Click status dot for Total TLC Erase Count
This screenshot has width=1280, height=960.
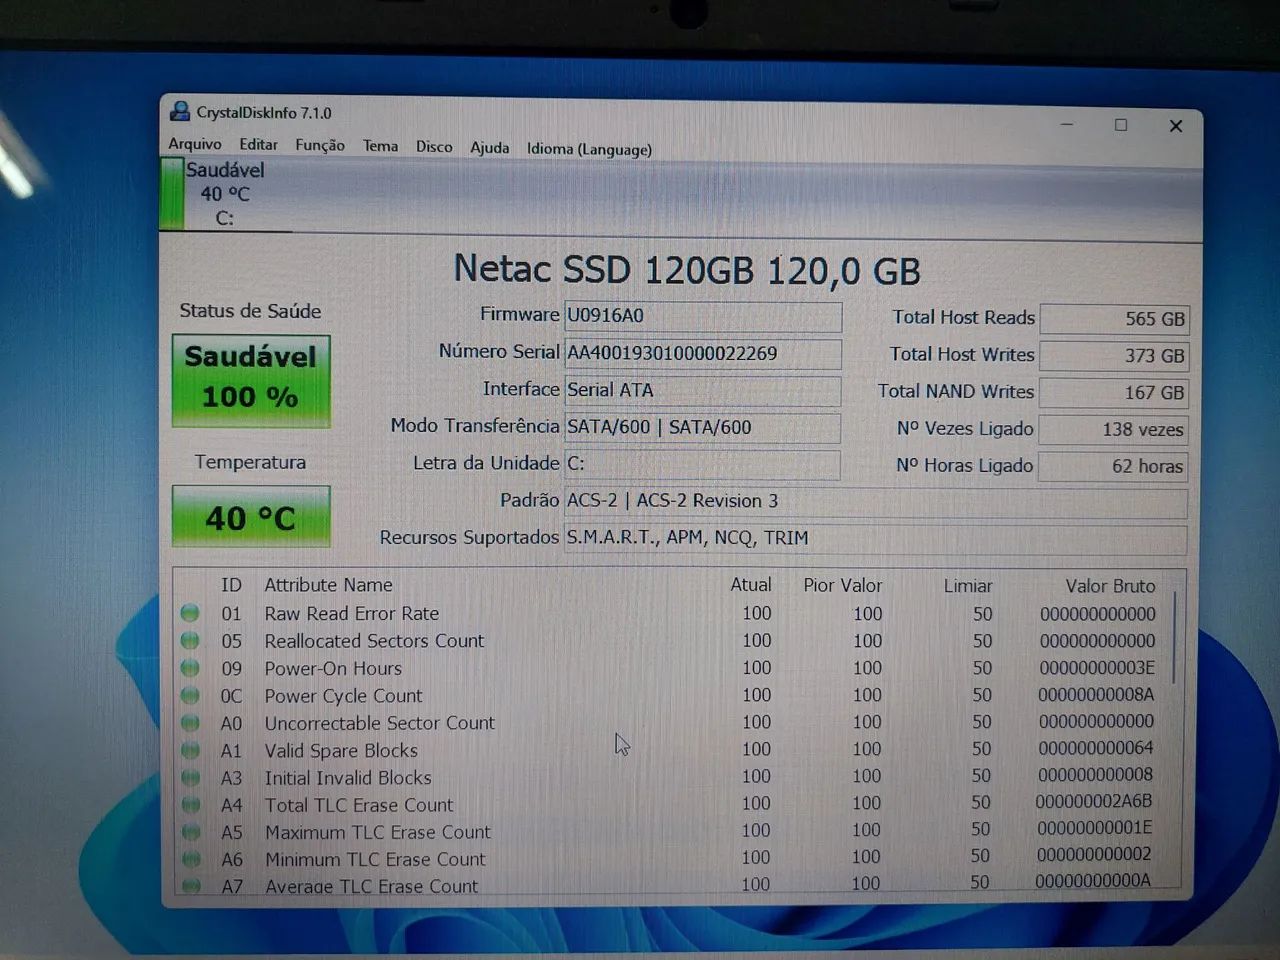(191, 803)
